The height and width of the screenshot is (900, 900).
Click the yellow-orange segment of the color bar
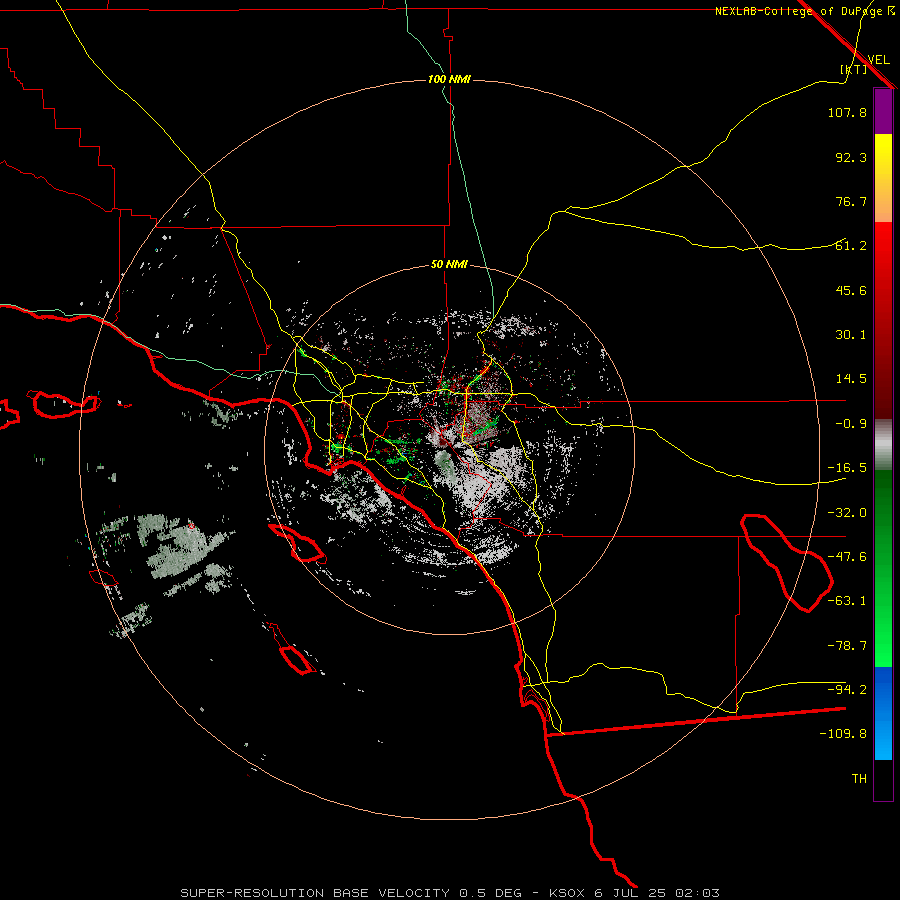click(x=883, y=178)
